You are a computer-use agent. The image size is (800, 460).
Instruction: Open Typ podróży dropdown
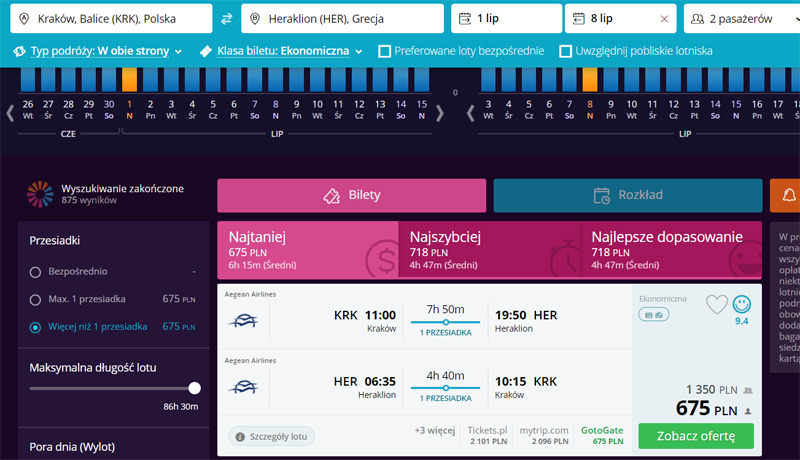click(97, 51)
